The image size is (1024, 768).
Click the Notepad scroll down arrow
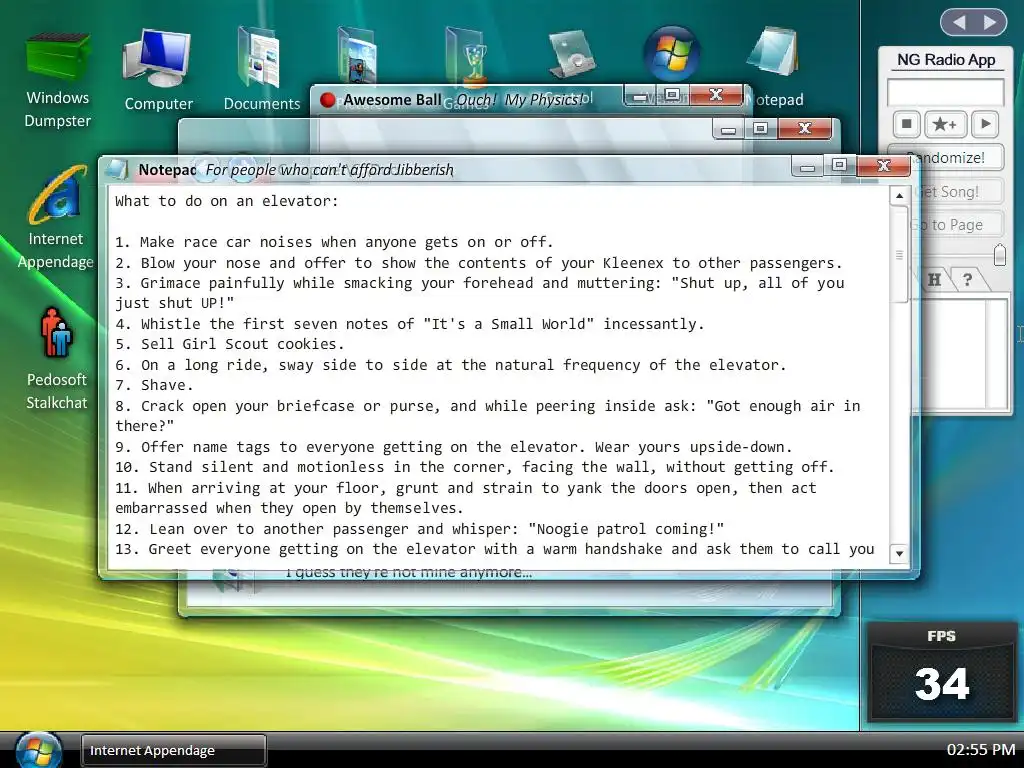click(x=899, y=554)
